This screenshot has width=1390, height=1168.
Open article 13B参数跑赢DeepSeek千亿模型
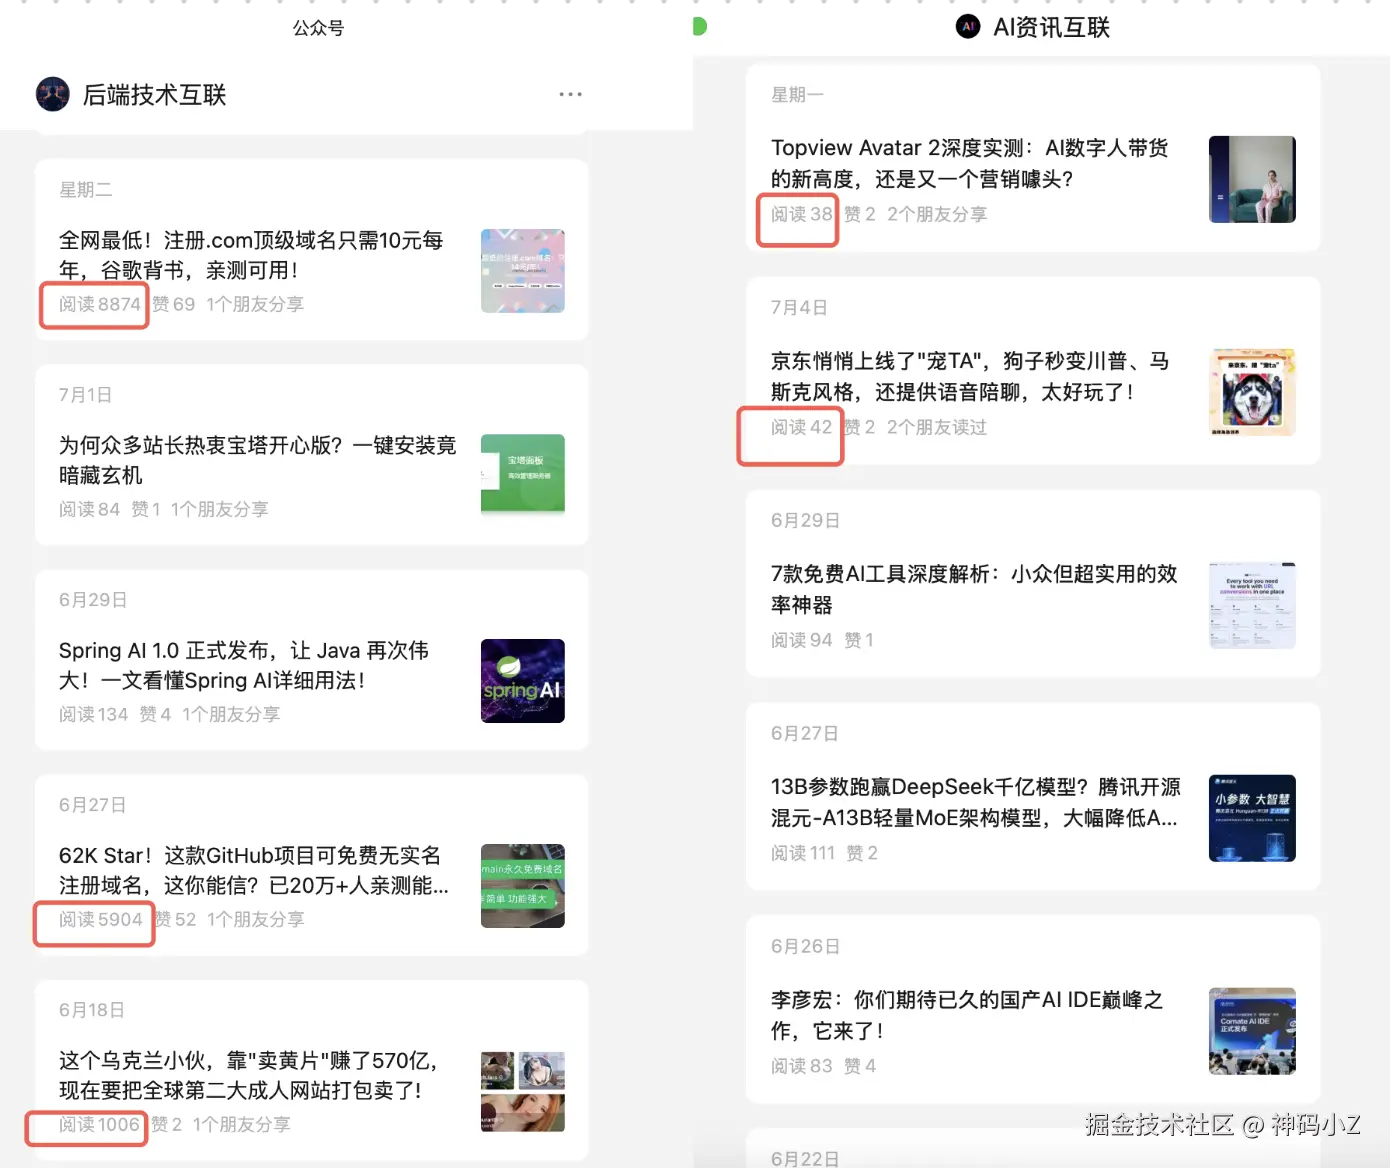976,802
